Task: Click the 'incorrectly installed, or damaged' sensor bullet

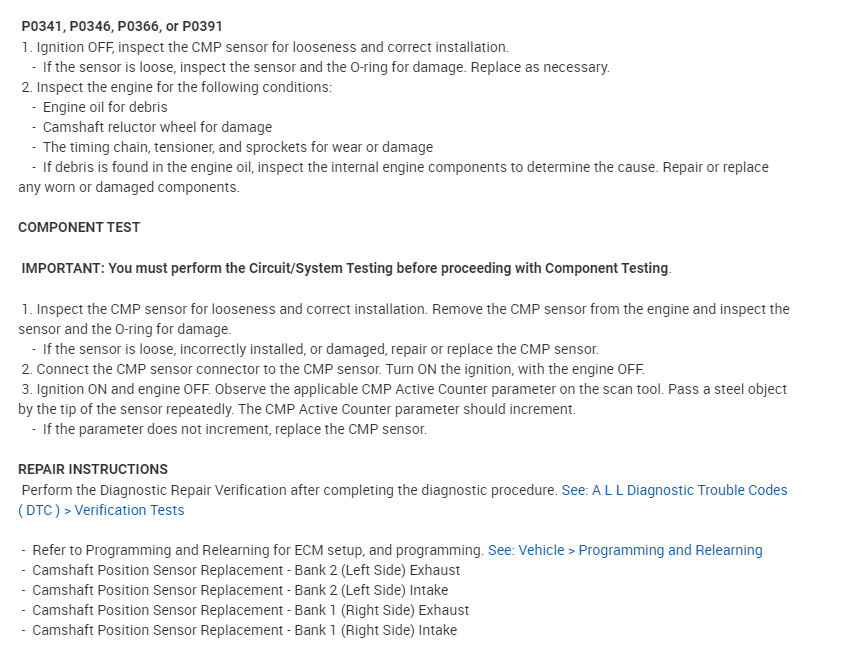Action: pyautogui.click(x=320, y=349)
